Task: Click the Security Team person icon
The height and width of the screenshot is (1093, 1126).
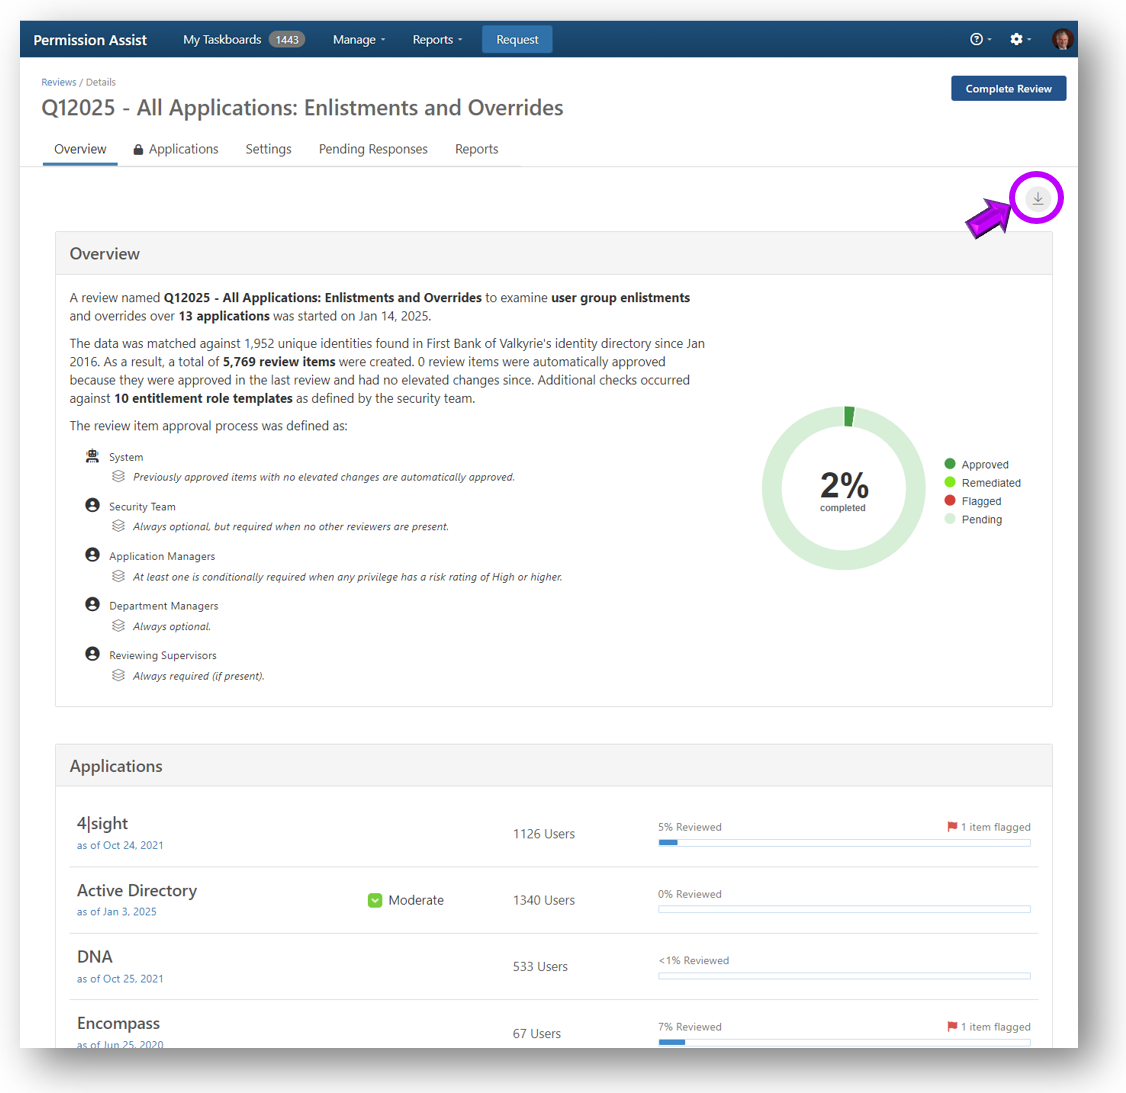Action: [x=92, y=506]
